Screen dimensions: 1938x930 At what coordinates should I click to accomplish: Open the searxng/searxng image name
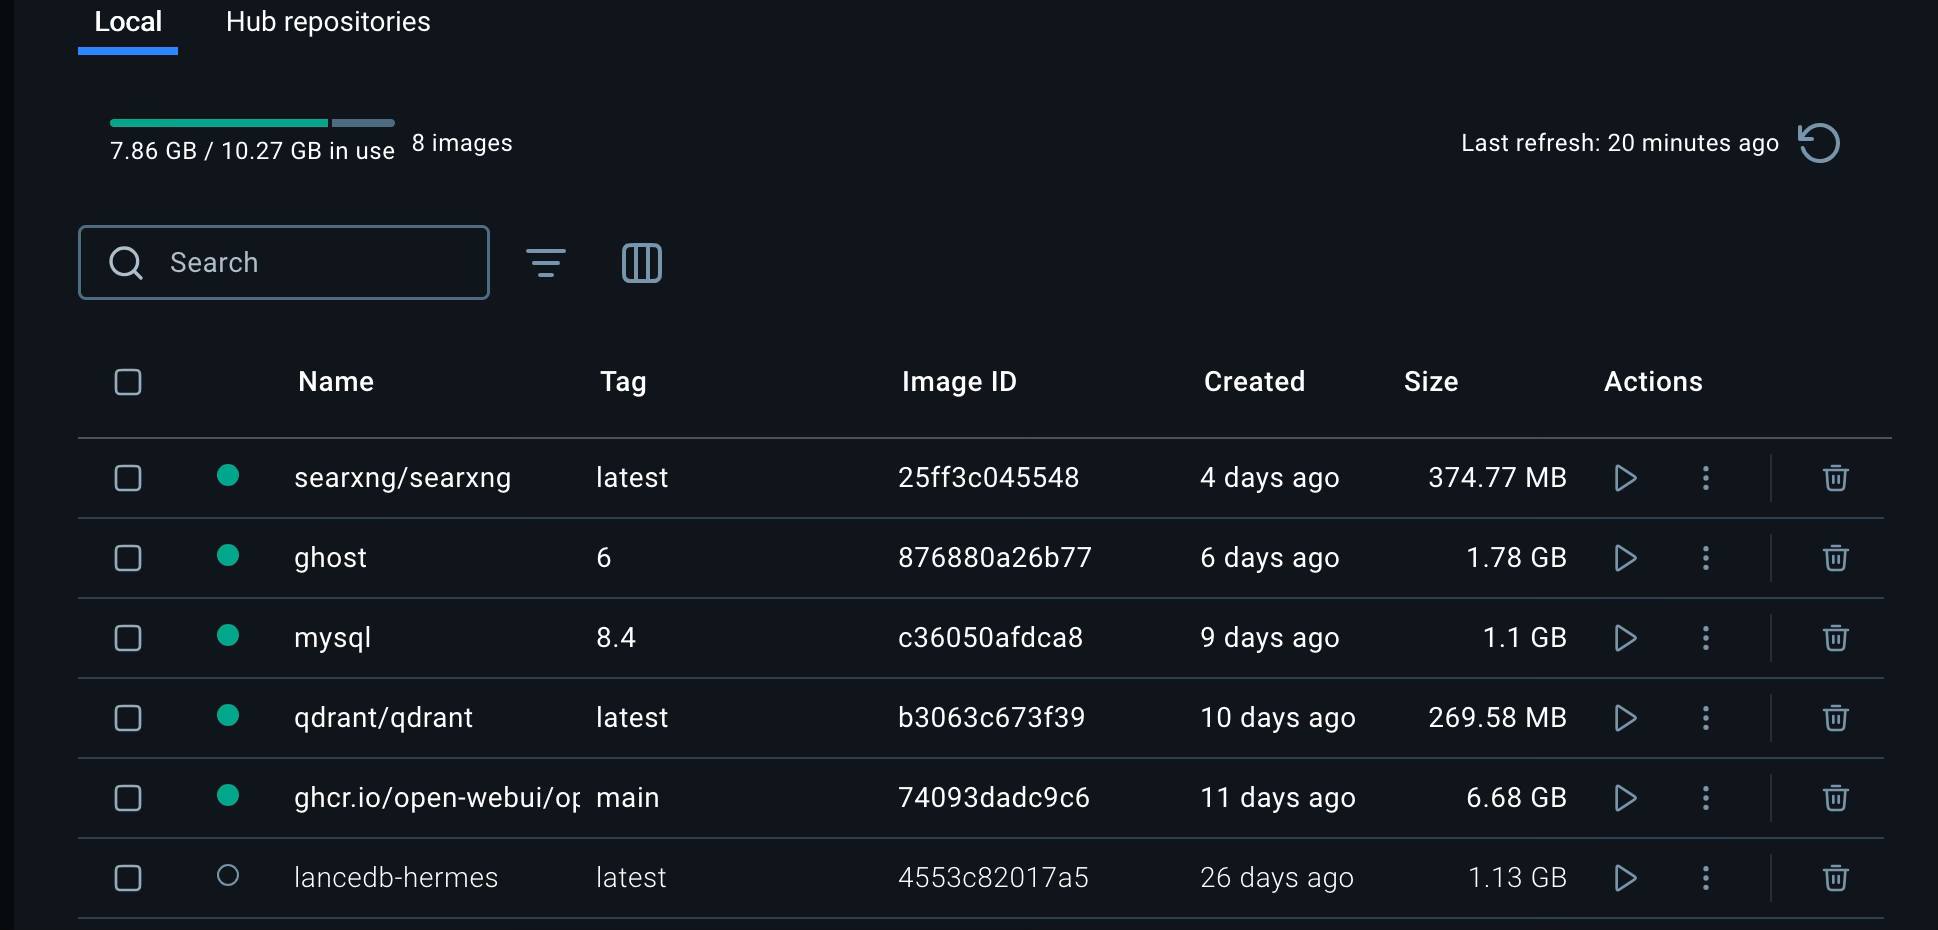click(402, 478)
